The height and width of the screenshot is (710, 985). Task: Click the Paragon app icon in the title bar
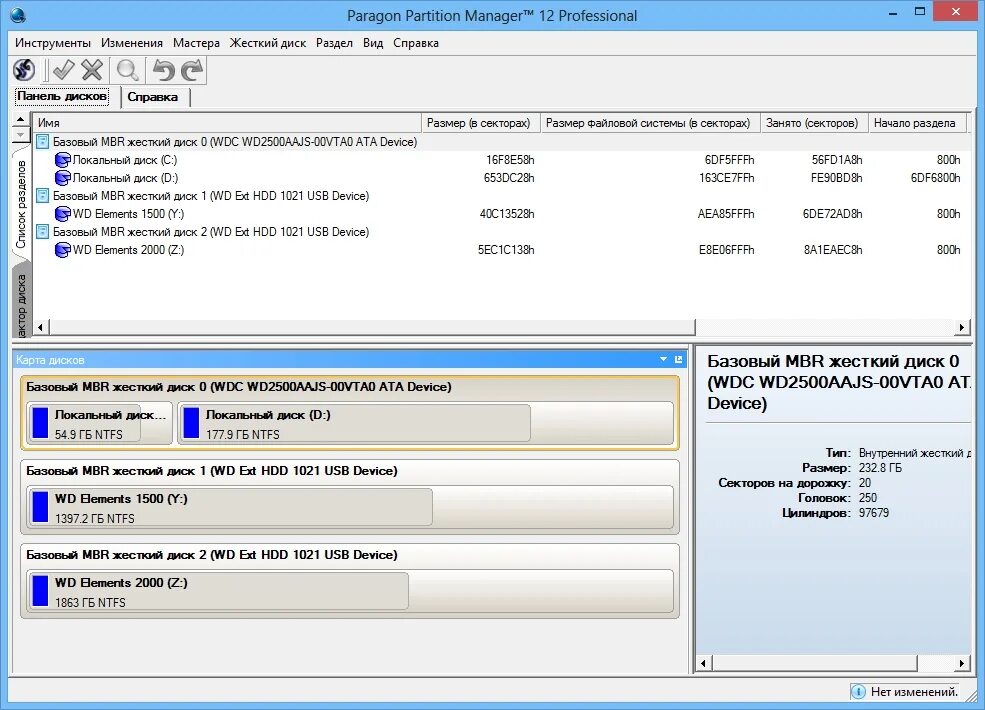[x=18, y=15]
